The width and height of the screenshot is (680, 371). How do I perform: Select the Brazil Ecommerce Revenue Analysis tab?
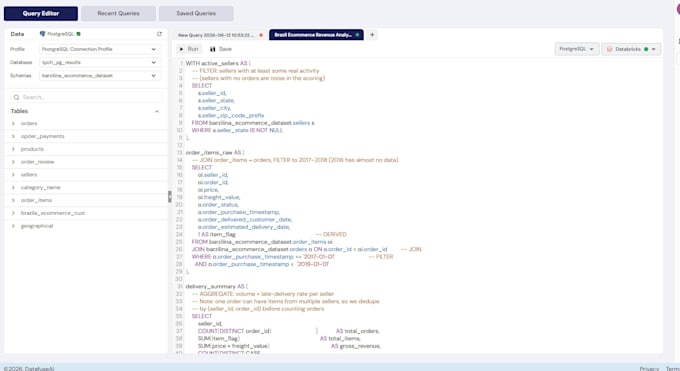316,35
